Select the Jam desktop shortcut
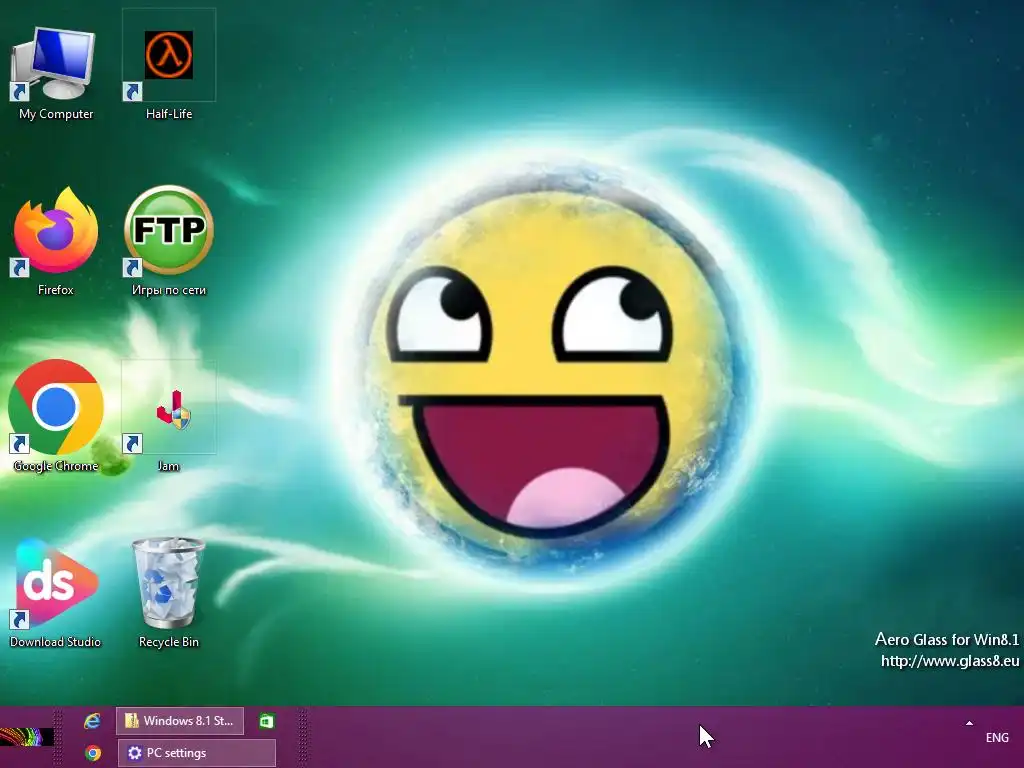 point(168,415)
